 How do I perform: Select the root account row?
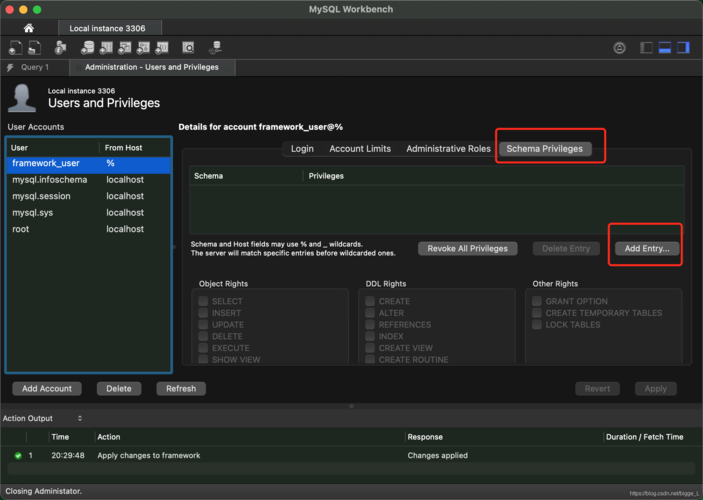point(89,229)
